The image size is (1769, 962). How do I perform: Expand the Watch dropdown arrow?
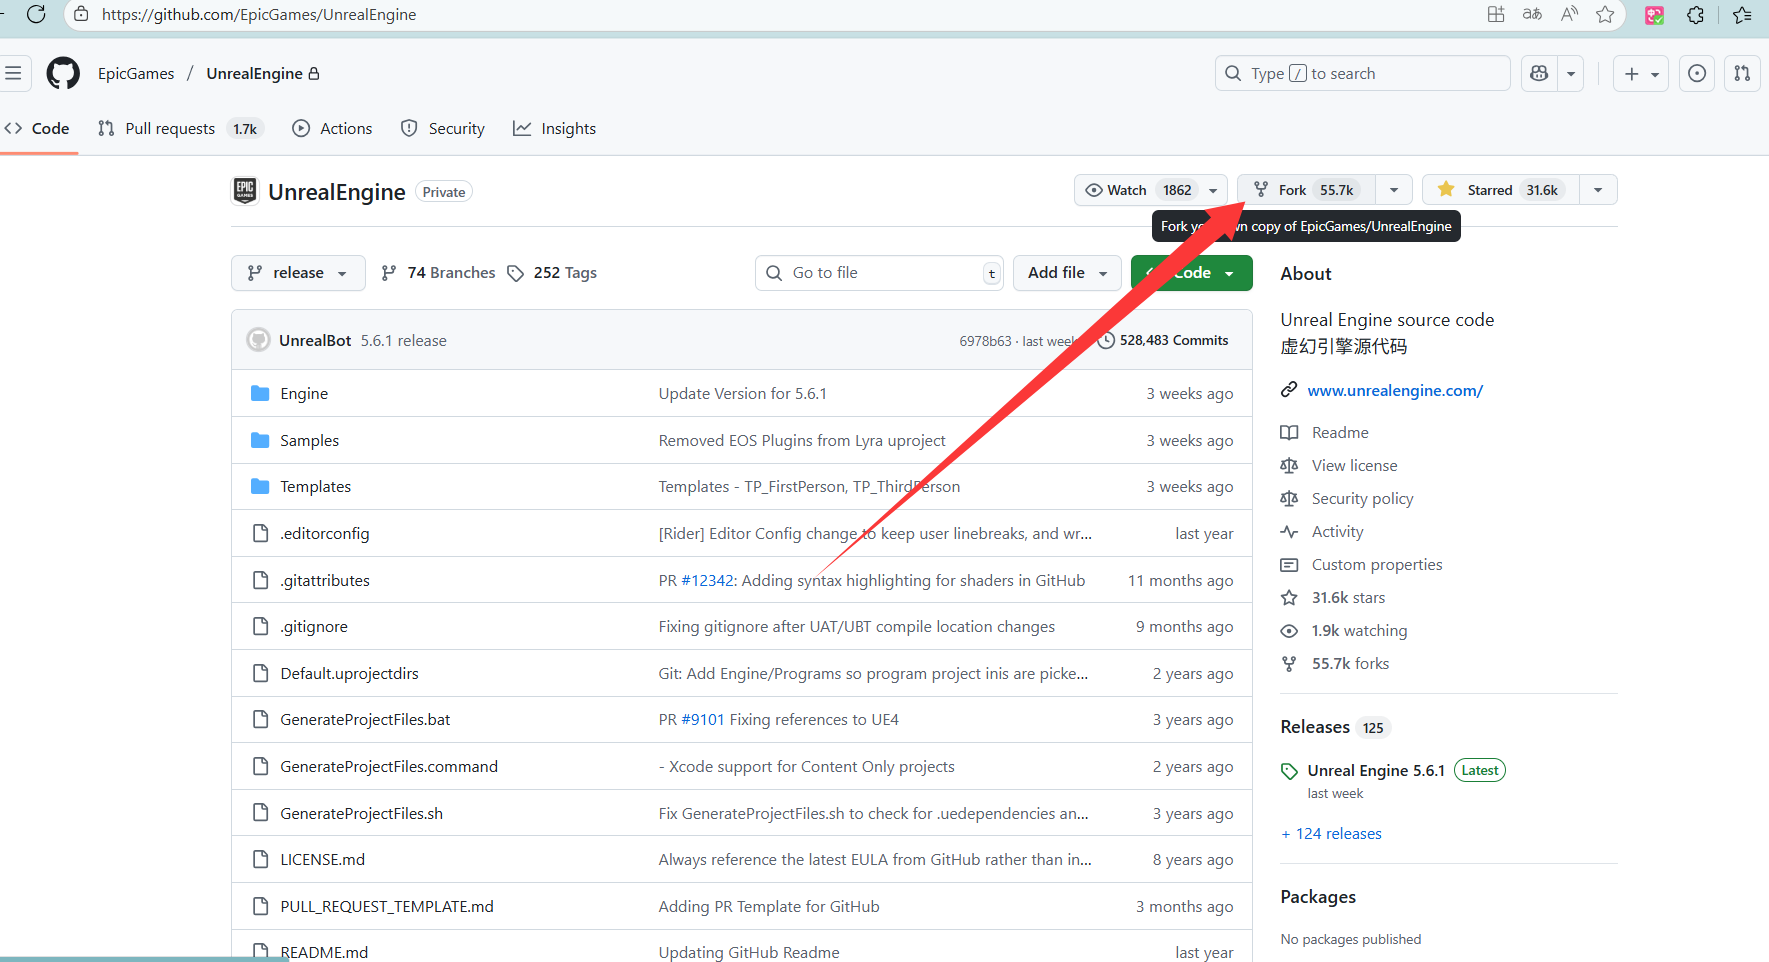pos(1213,190)
